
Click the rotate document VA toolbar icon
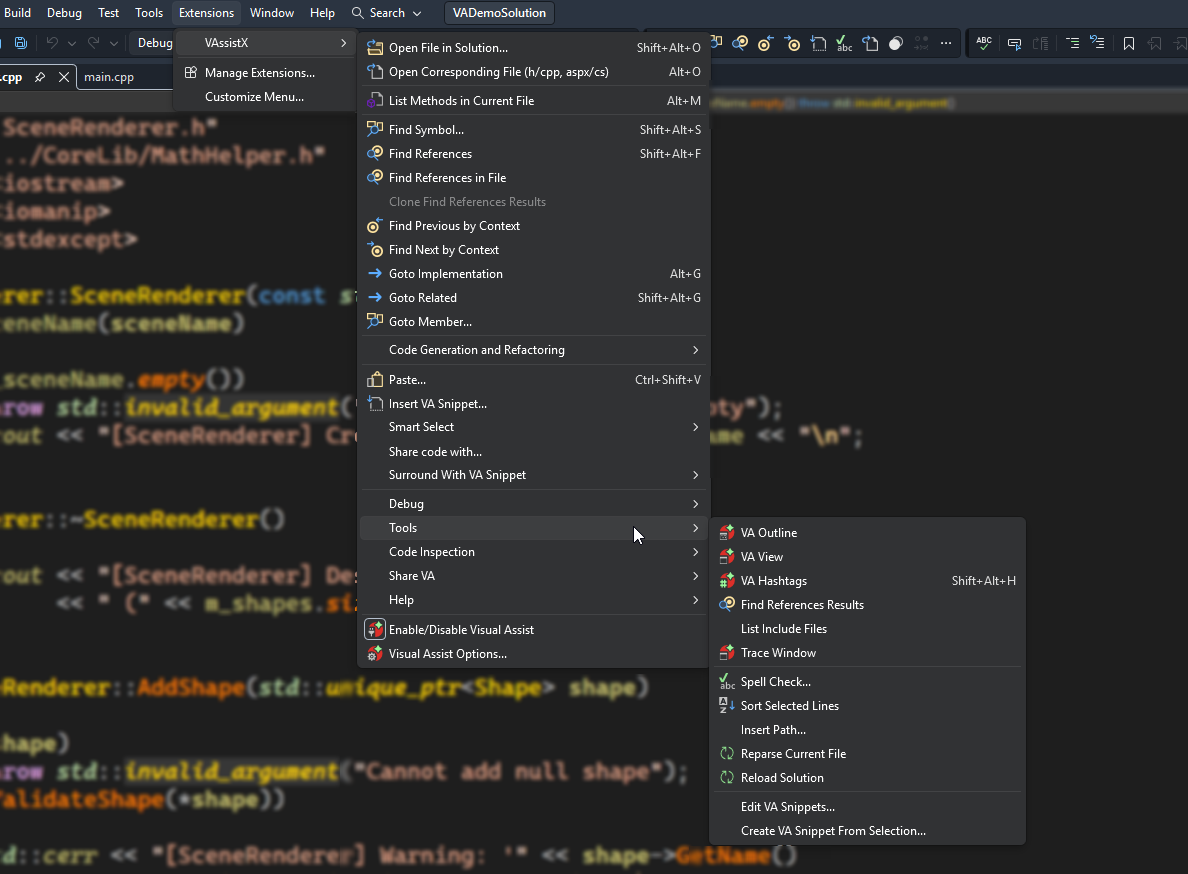tap(871, 43)
